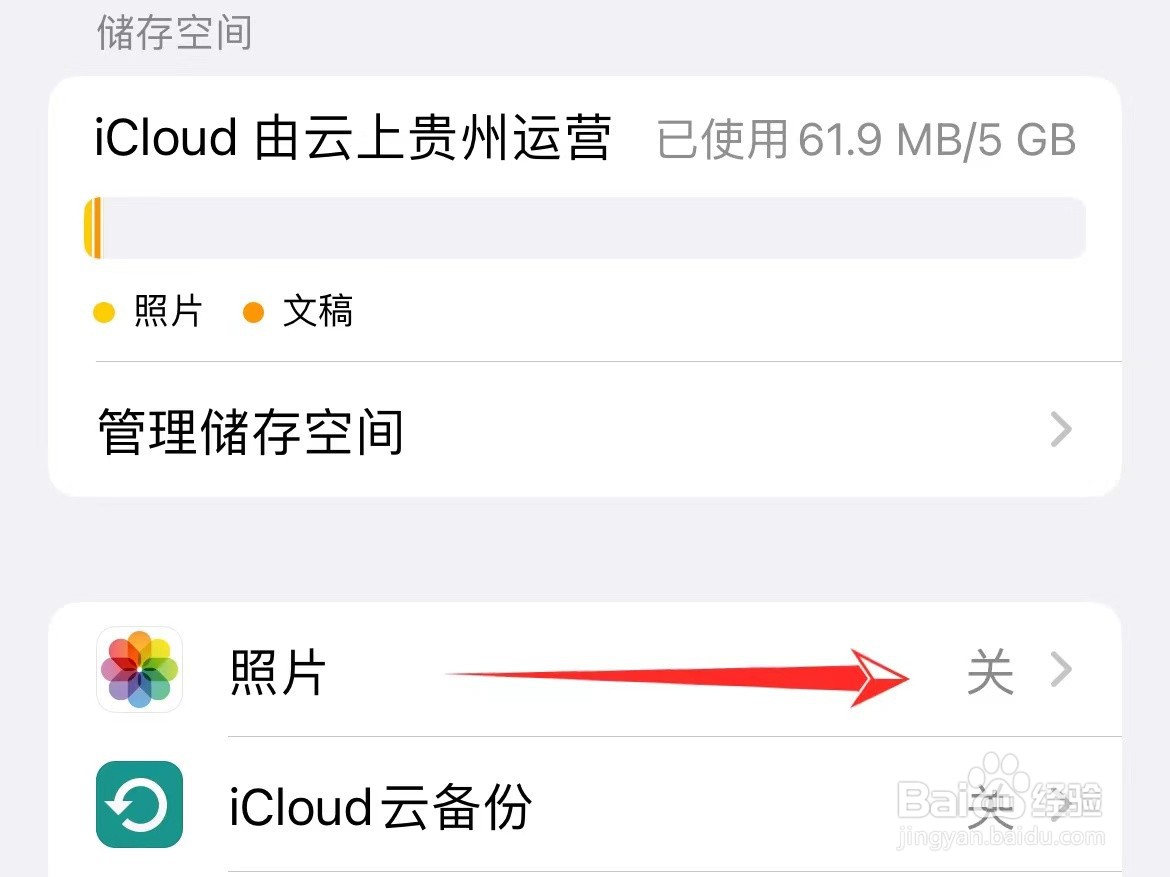This screenshot has height=877, width=1170.
Task: Tap the 关 status of iCloud云备份
Action: 990,806
